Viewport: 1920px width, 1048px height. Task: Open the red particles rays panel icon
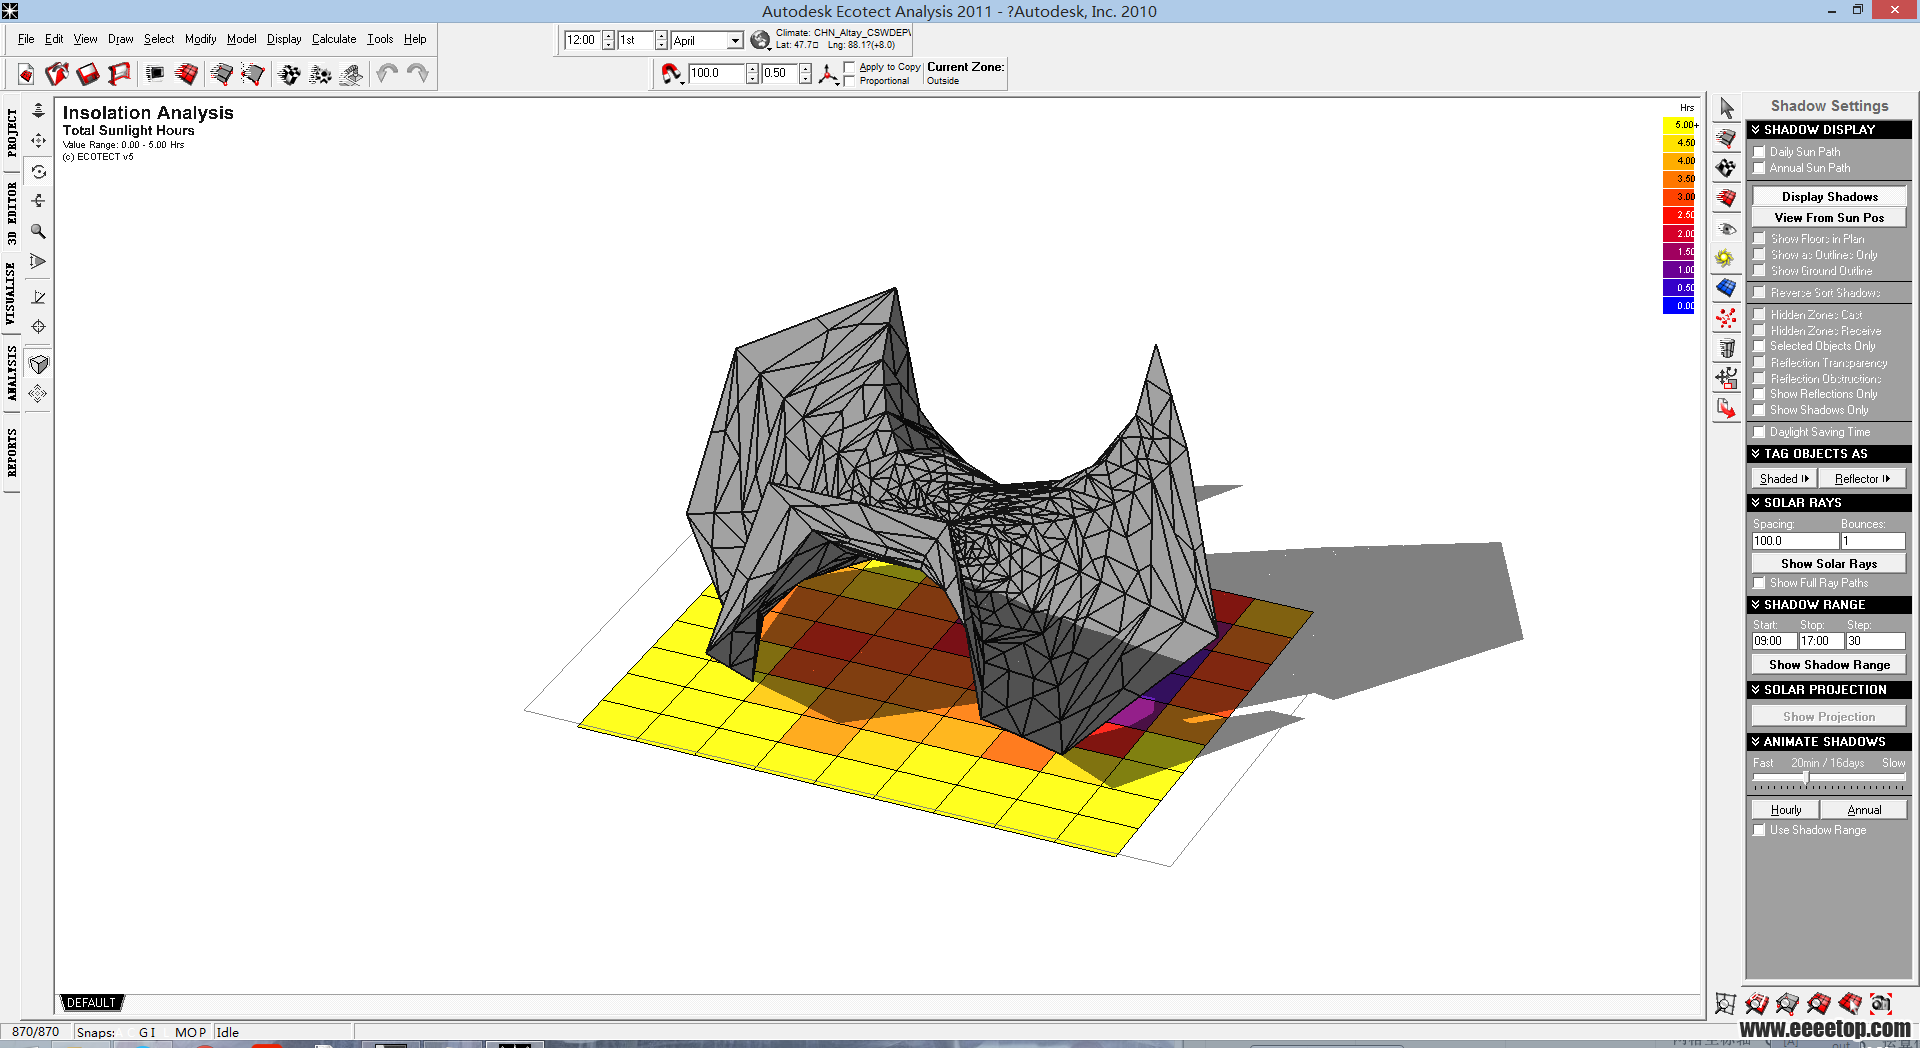pos(1726,318)
